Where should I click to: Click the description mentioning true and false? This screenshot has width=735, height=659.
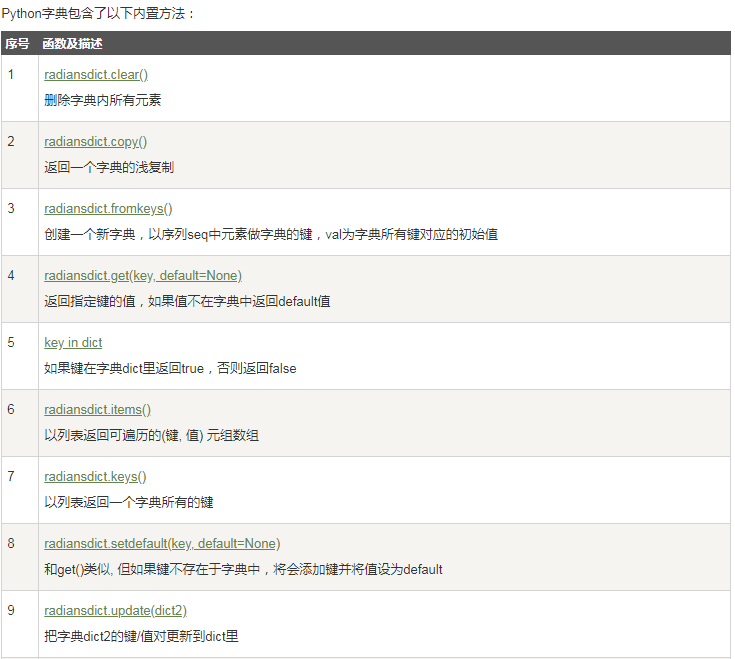click(x=170, y=368)
